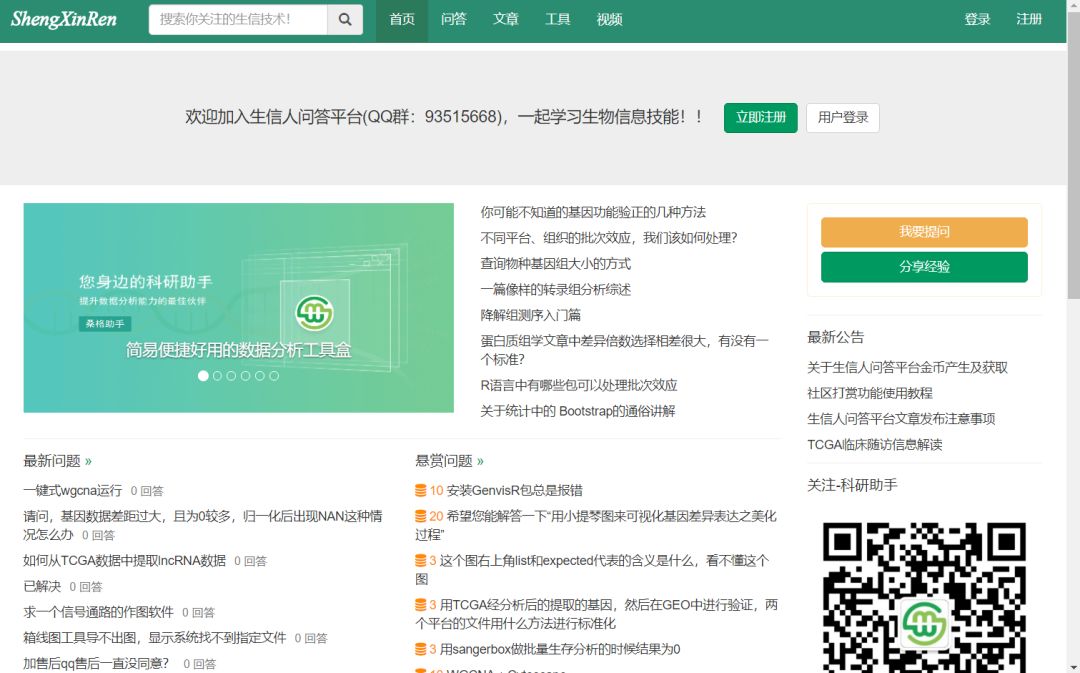Open notice 社区打赏功能使用教程
The image size is (1080, 673).
(870, 393)
